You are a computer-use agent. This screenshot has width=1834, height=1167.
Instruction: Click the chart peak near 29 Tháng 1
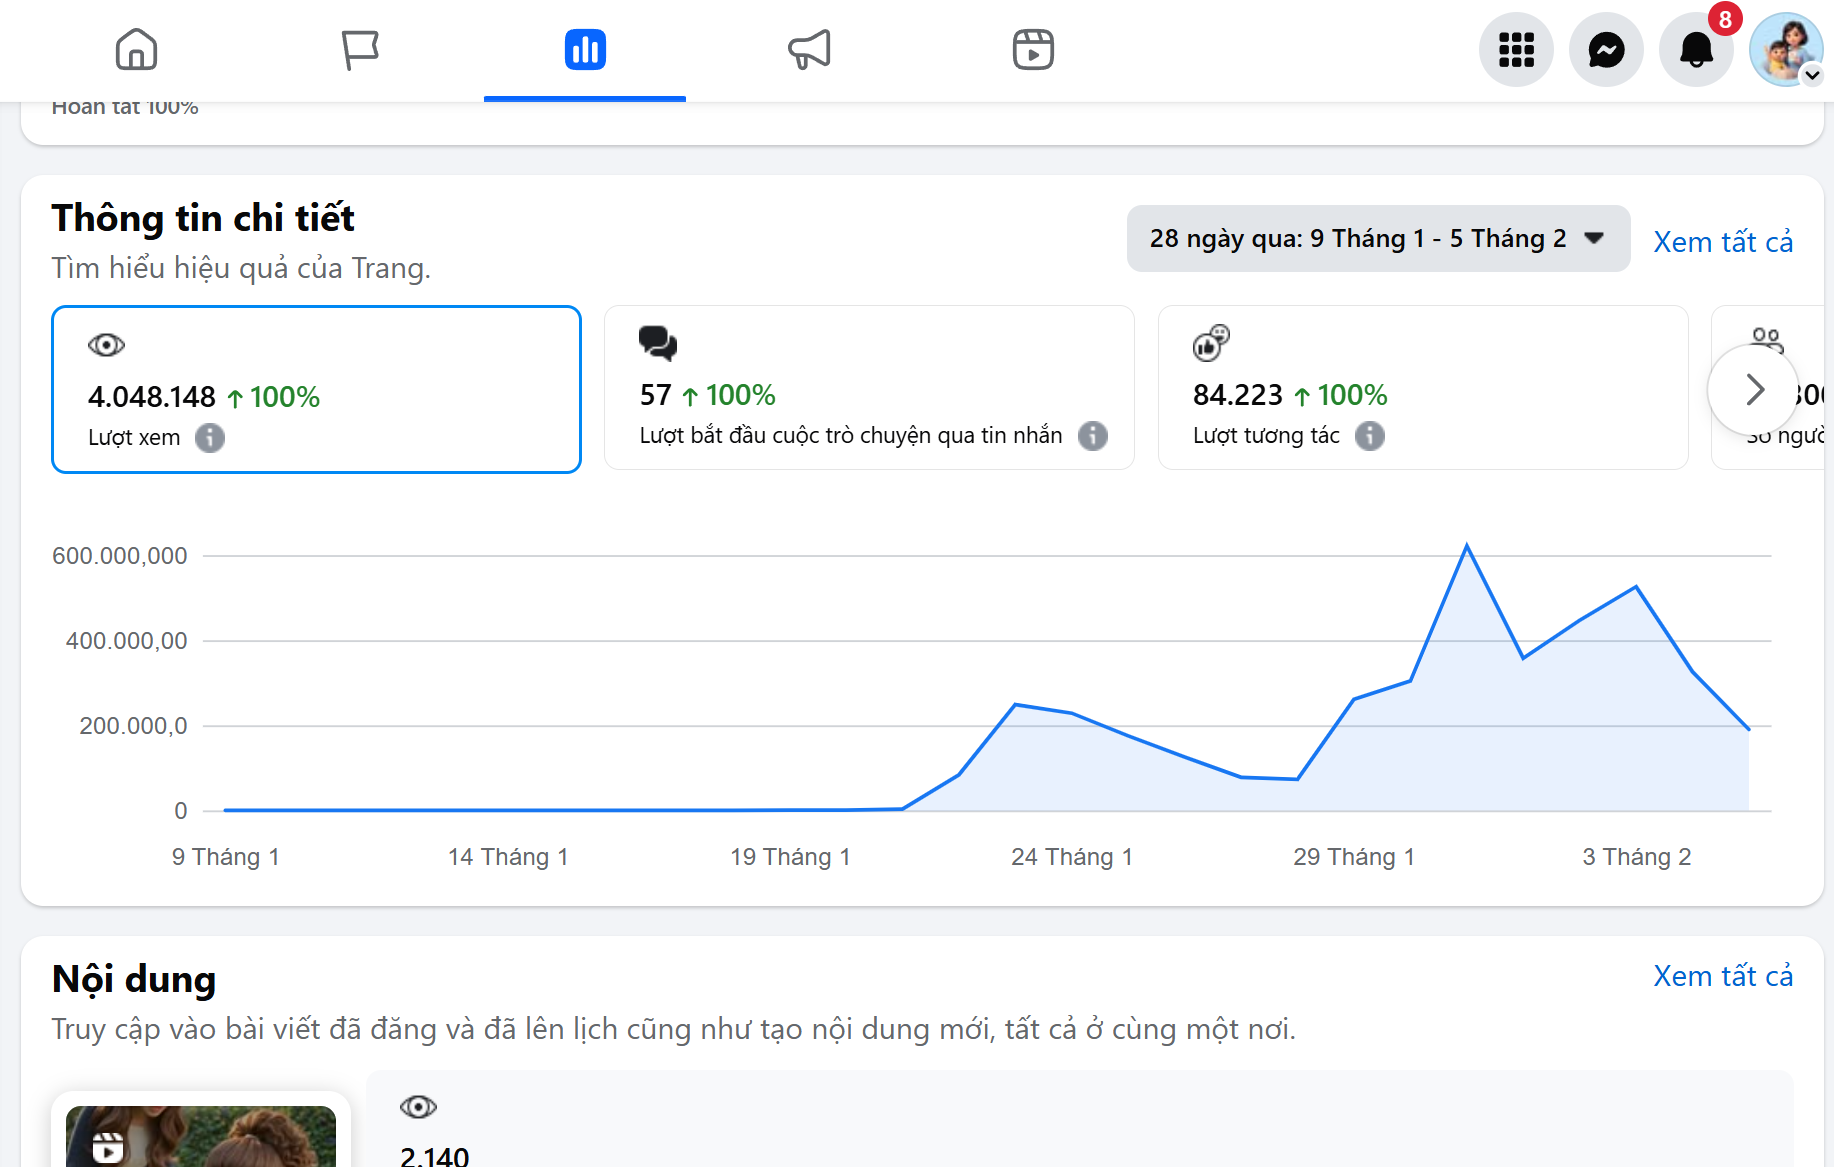(x=1466, y=546)
